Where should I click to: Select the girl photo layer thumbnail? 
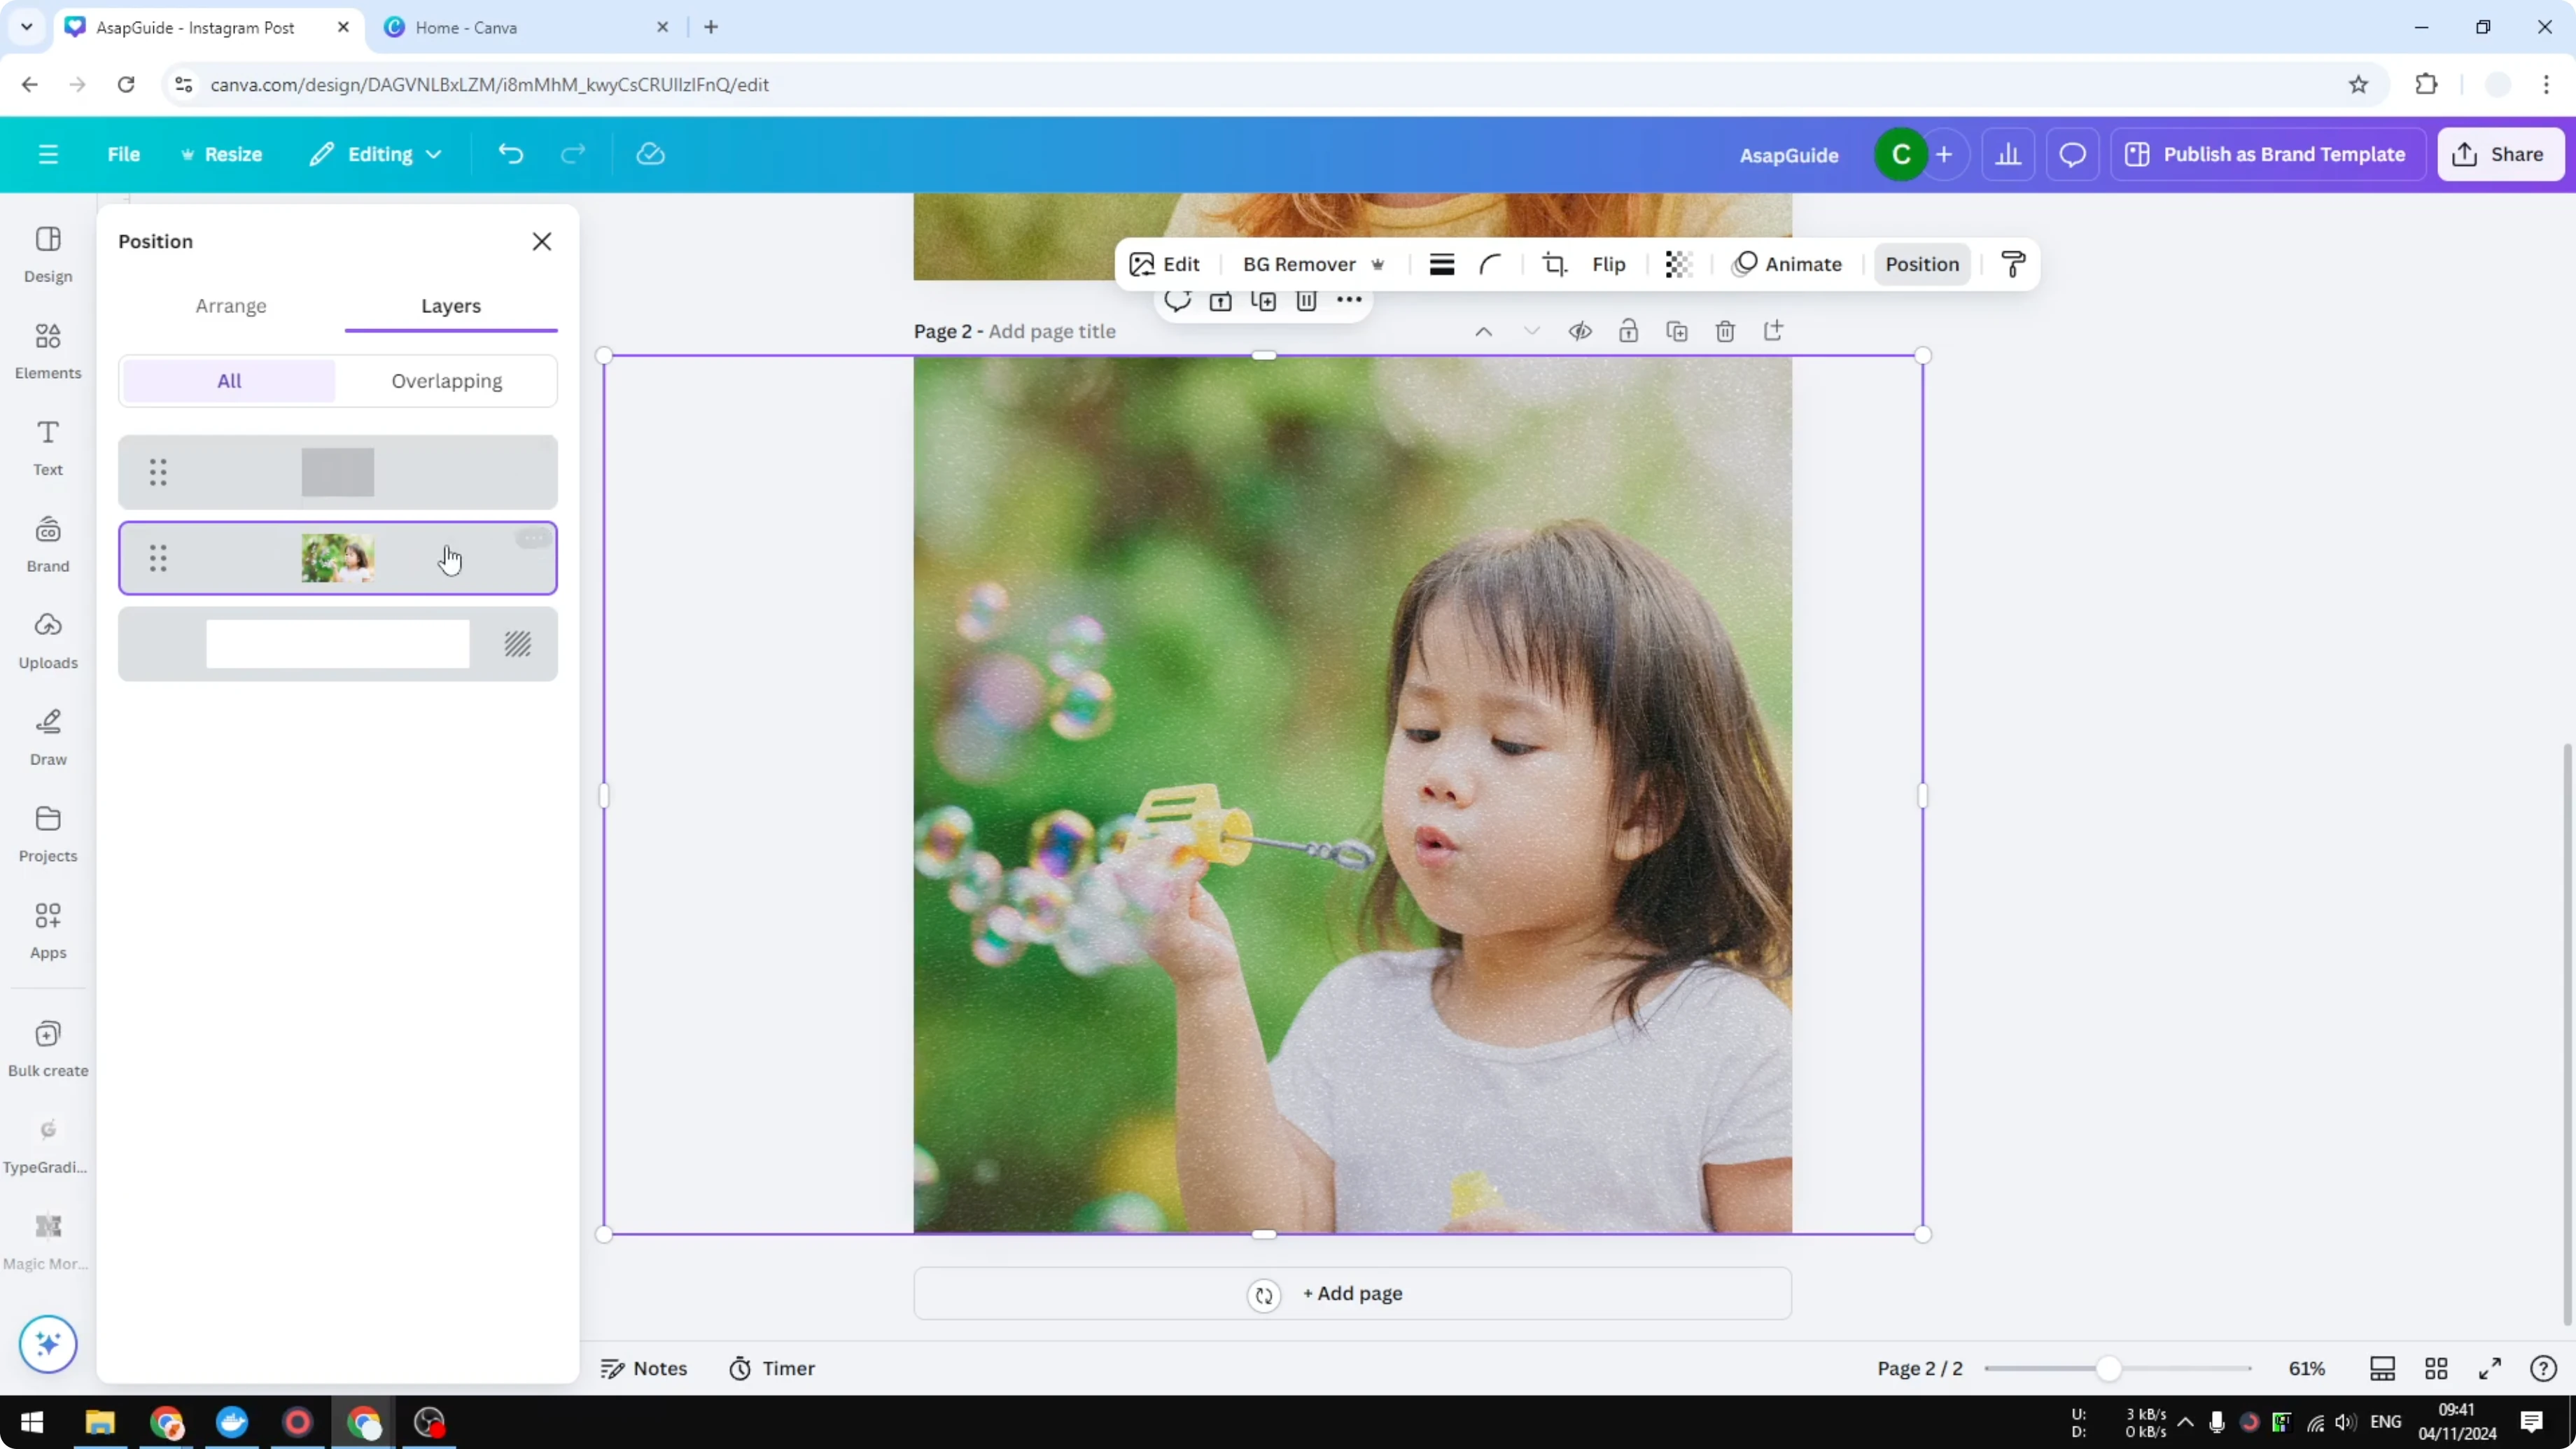[x=337, y=558]
